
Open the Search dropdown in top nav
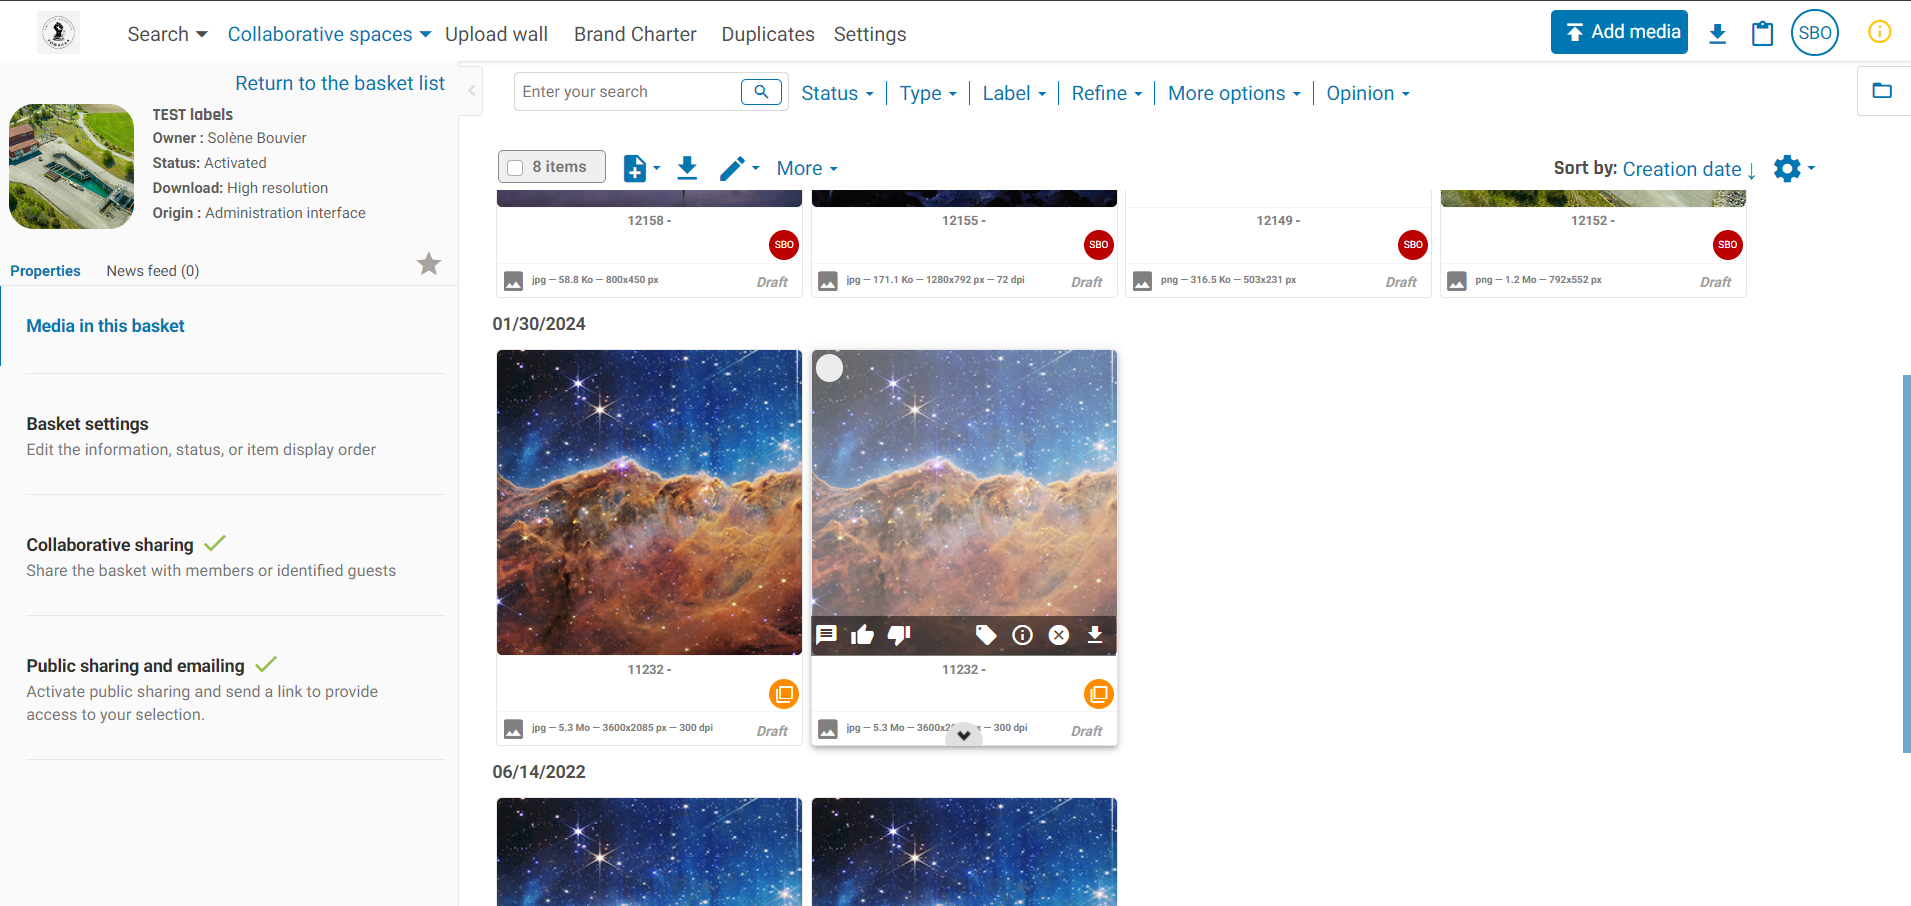pos(167,34)
